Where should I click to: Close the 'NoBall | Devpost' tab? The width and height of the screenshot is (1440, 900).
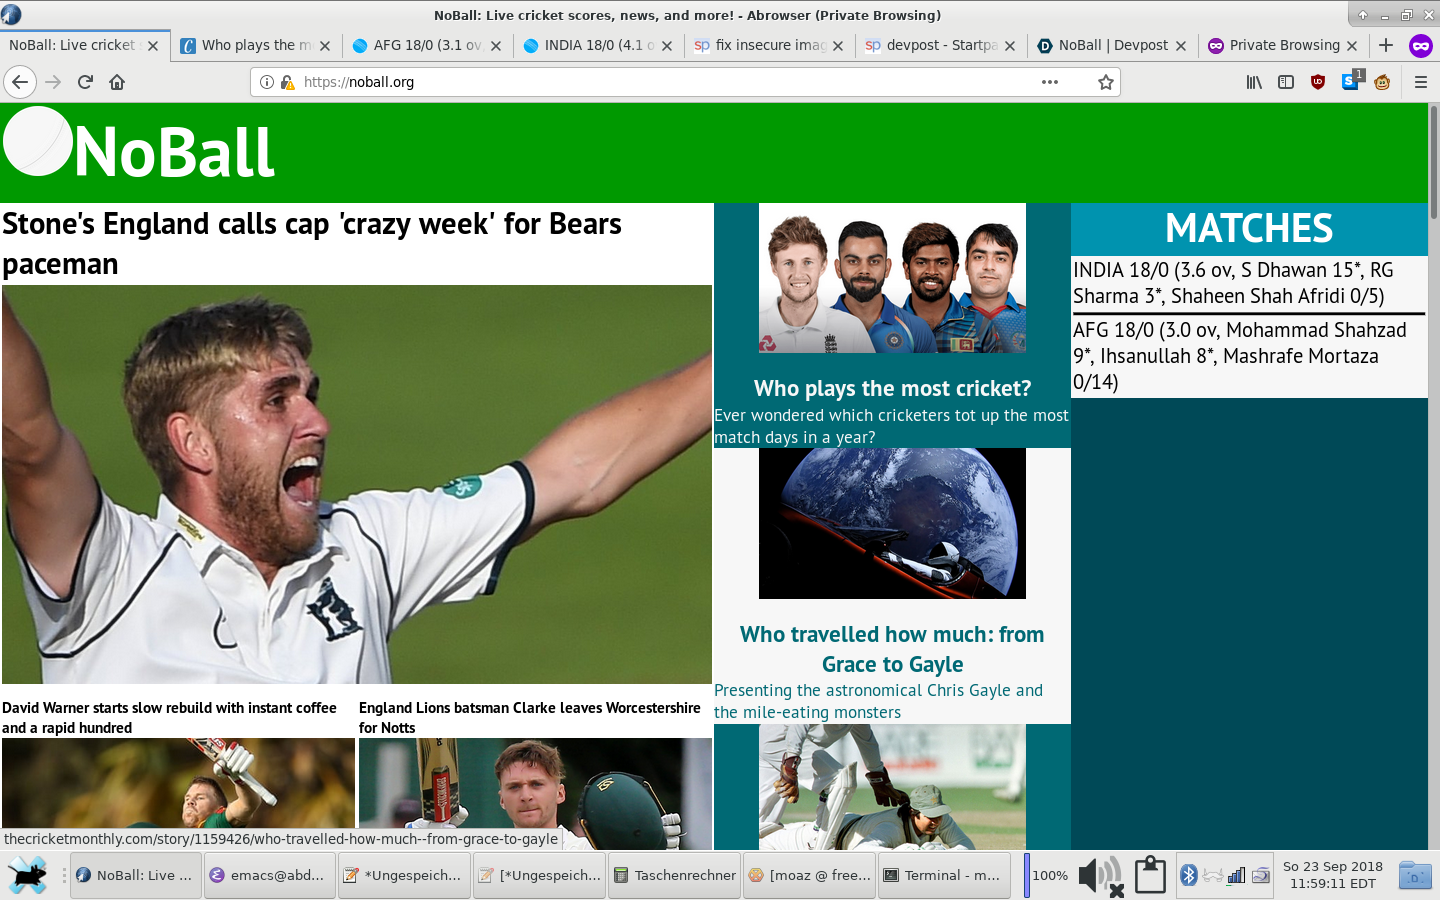pos(1181,46)
